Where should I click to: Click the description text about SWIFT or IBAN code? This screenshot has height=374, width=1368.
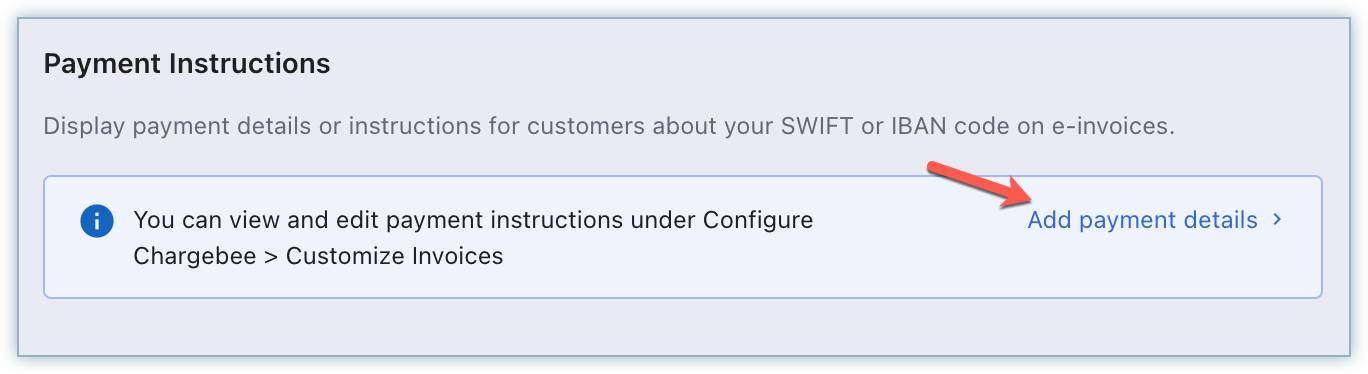click(x=609, y=128)
